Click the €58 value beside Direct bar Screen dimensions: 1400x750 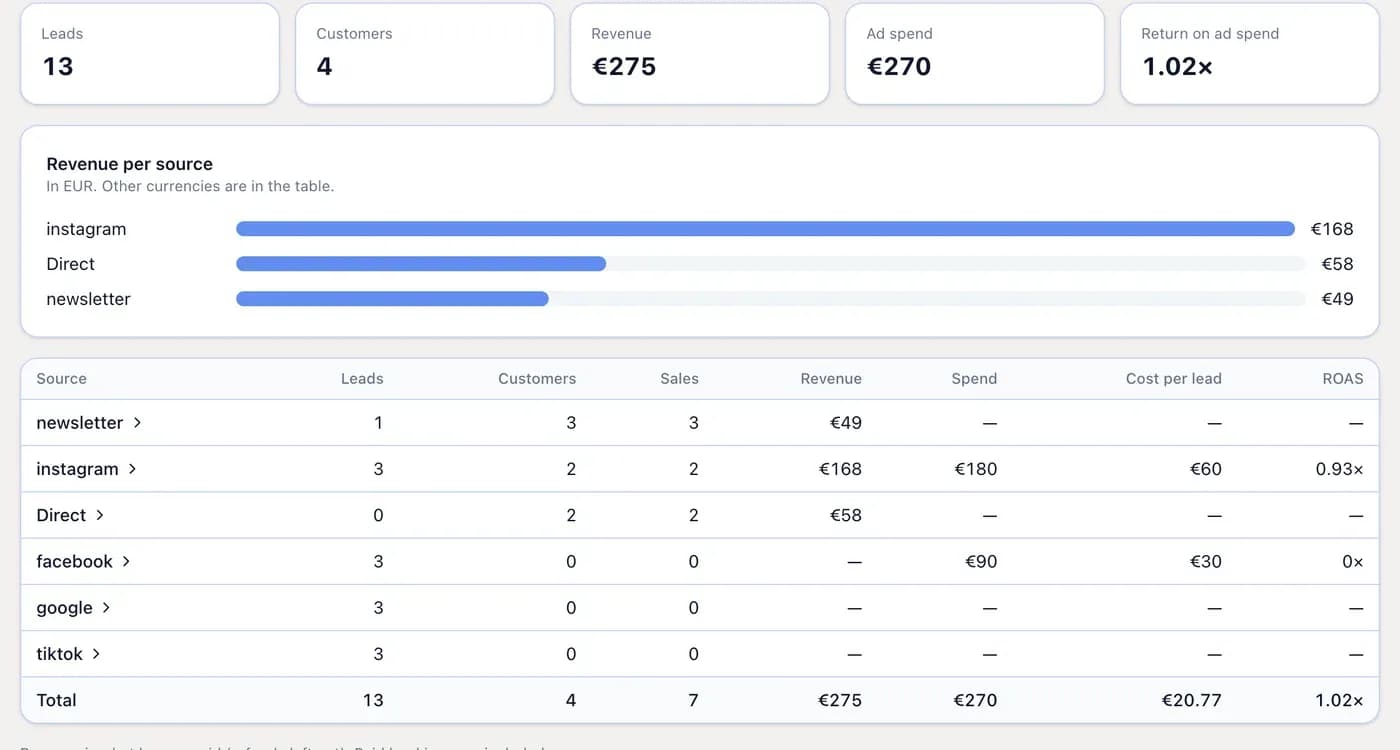click(1337, 264)
